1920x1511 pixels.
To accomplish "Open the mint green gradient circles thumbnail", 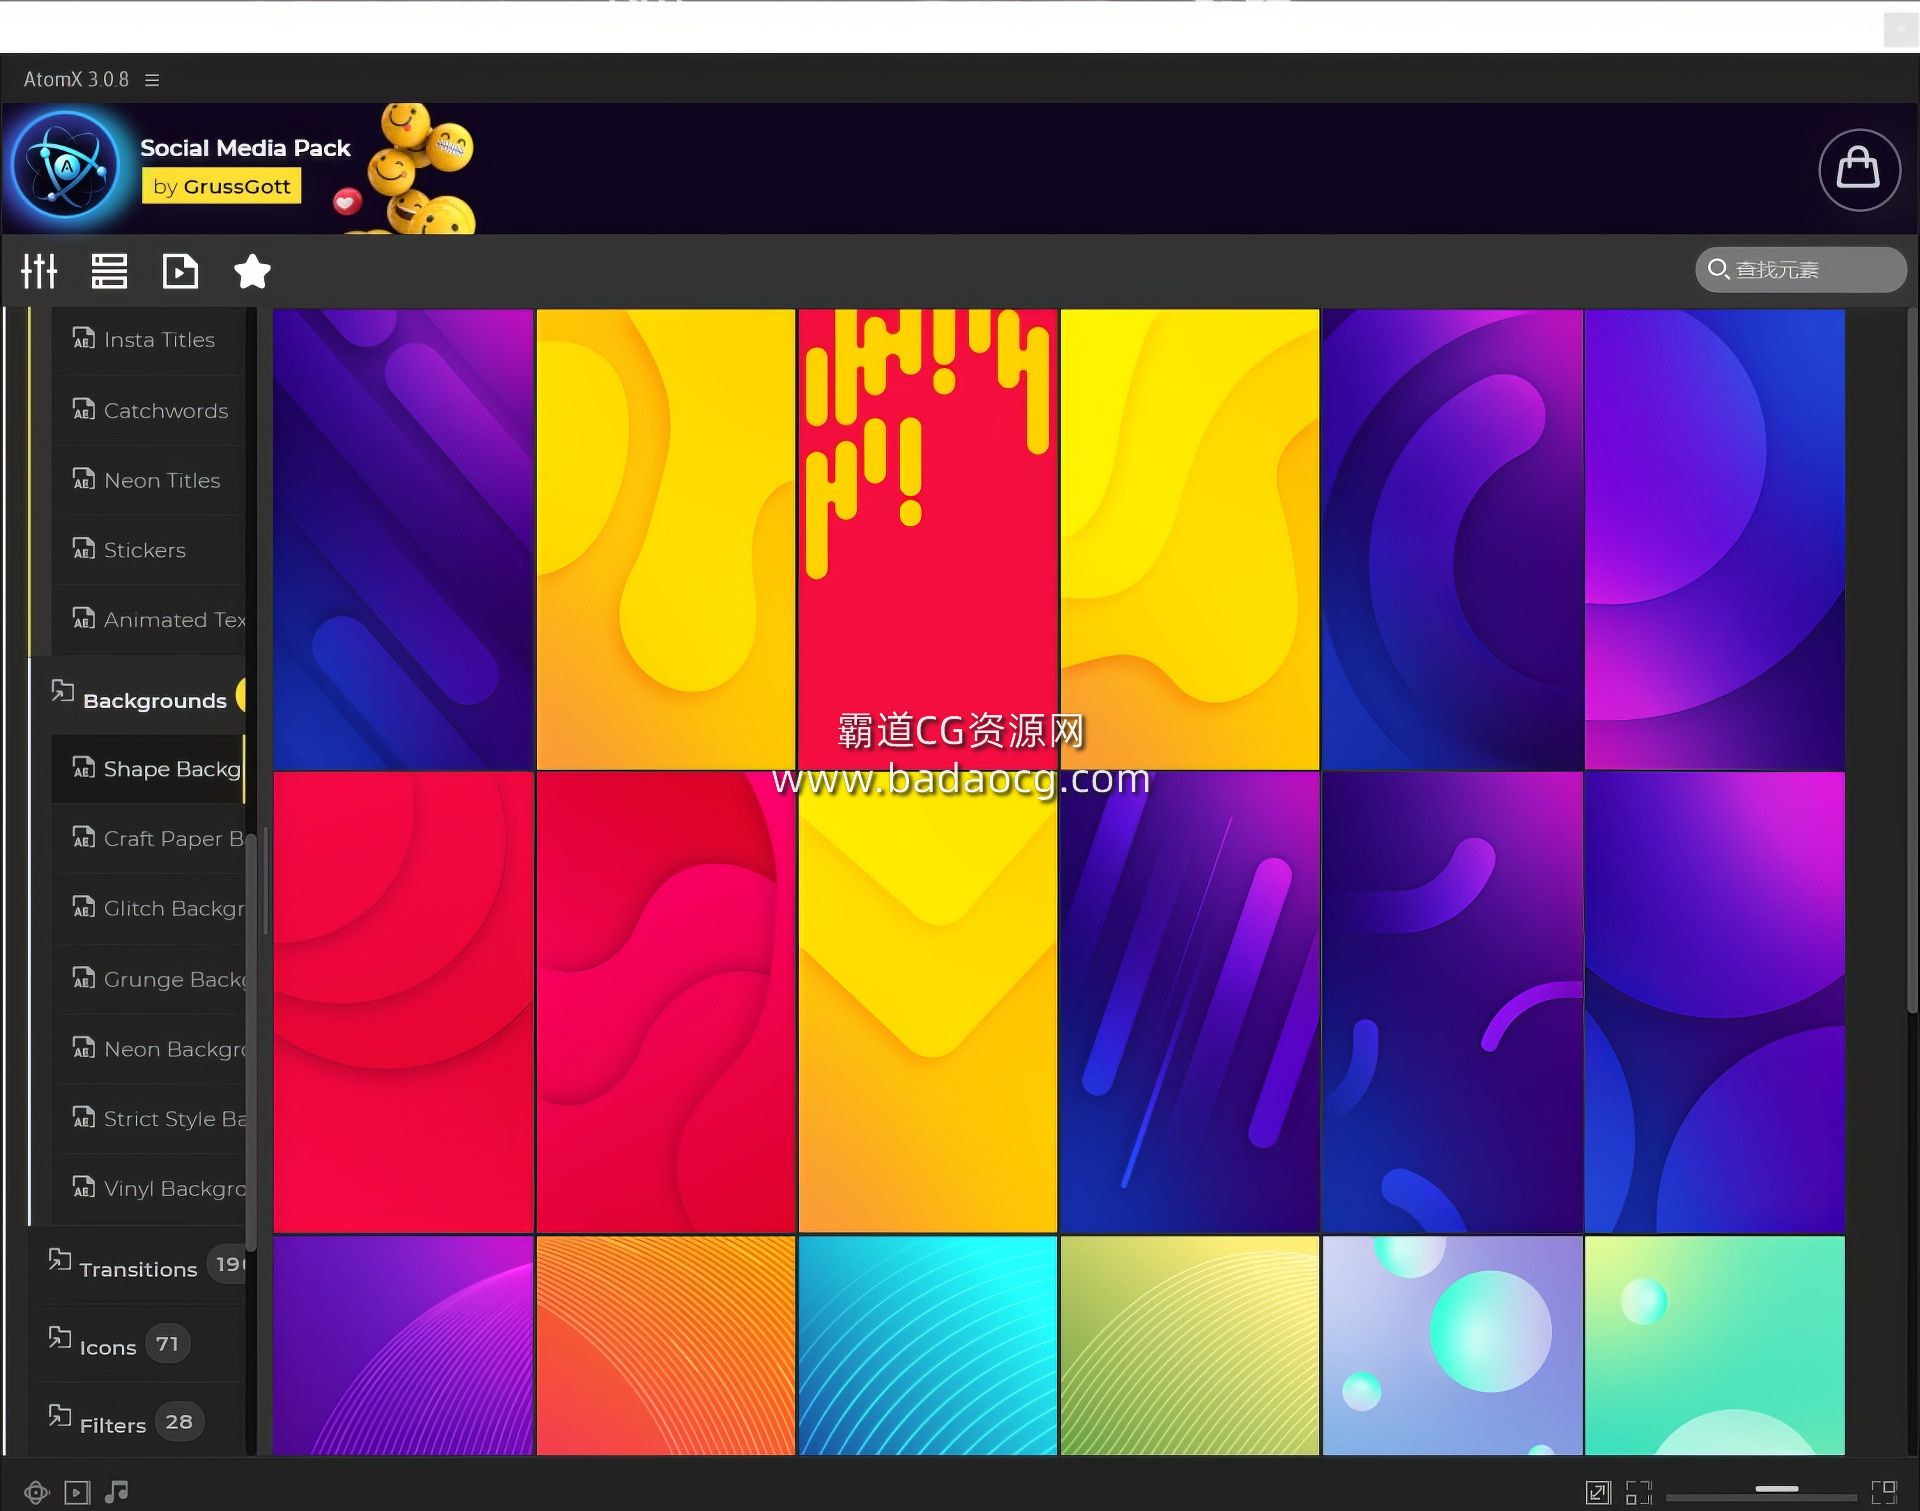I will pyautogui.click(x=1714, y=1345).
